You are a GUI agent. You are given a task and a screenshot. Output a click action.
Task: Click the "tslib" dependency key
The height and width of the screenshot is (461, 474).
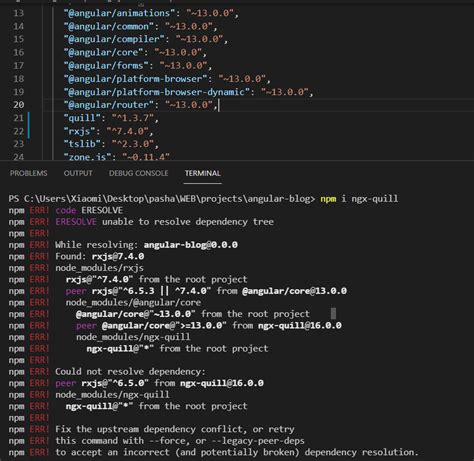pyautogui.click(x=82, y=144)
